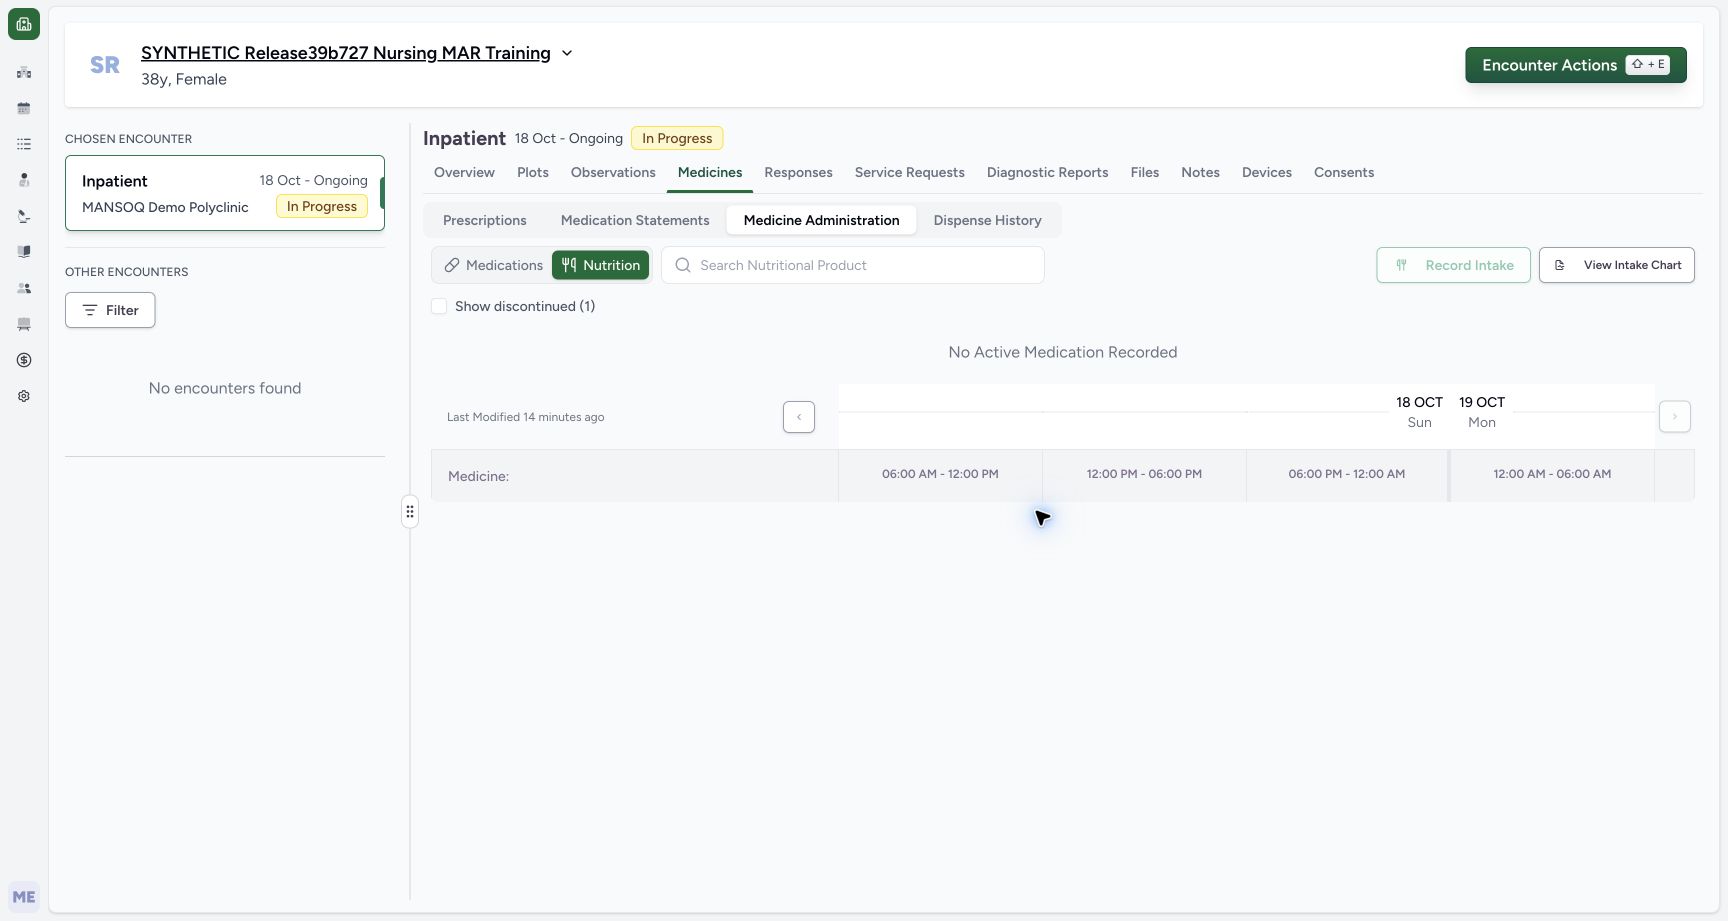1728x921 pixels.
Task: Open the encounters Filter dropdown
Action: point(110,310)
